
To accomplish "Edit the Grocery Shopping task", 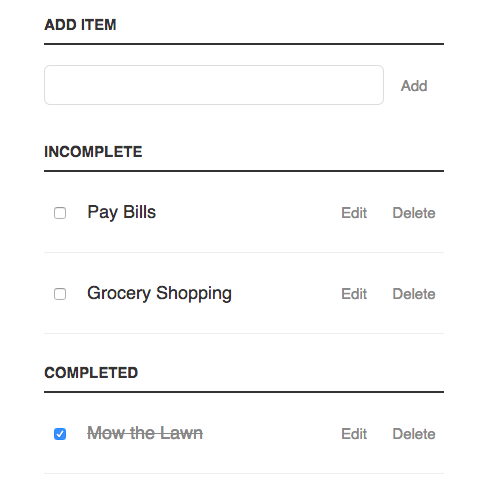I will [354, 294].
